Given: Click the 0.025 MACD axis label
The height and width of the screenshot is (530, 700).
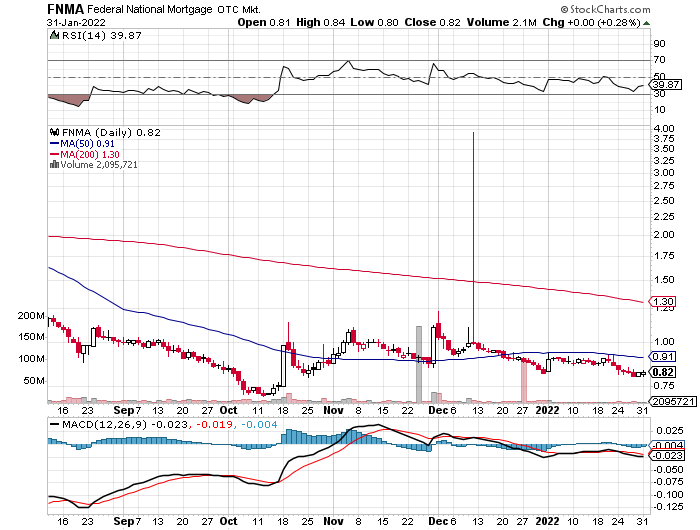Looking at the screenshot, I should pyautogui.click(x=670, y=430).
